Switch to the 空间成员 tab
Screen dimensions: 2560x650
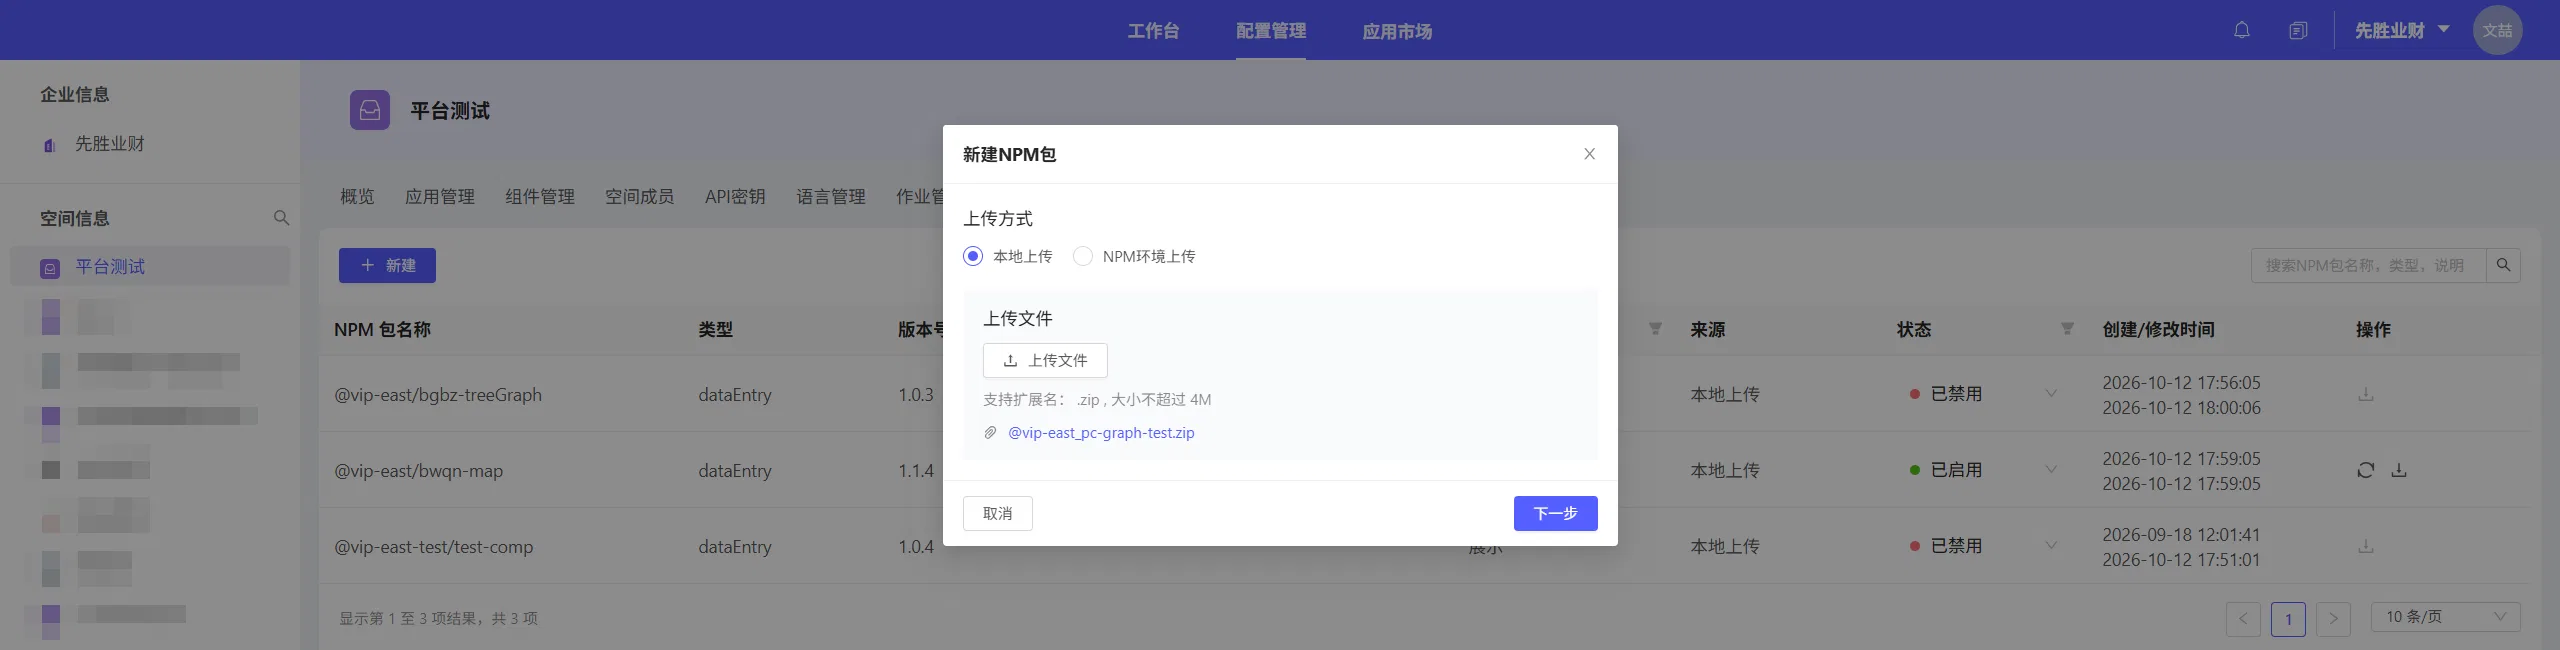[x=639, y=197]
